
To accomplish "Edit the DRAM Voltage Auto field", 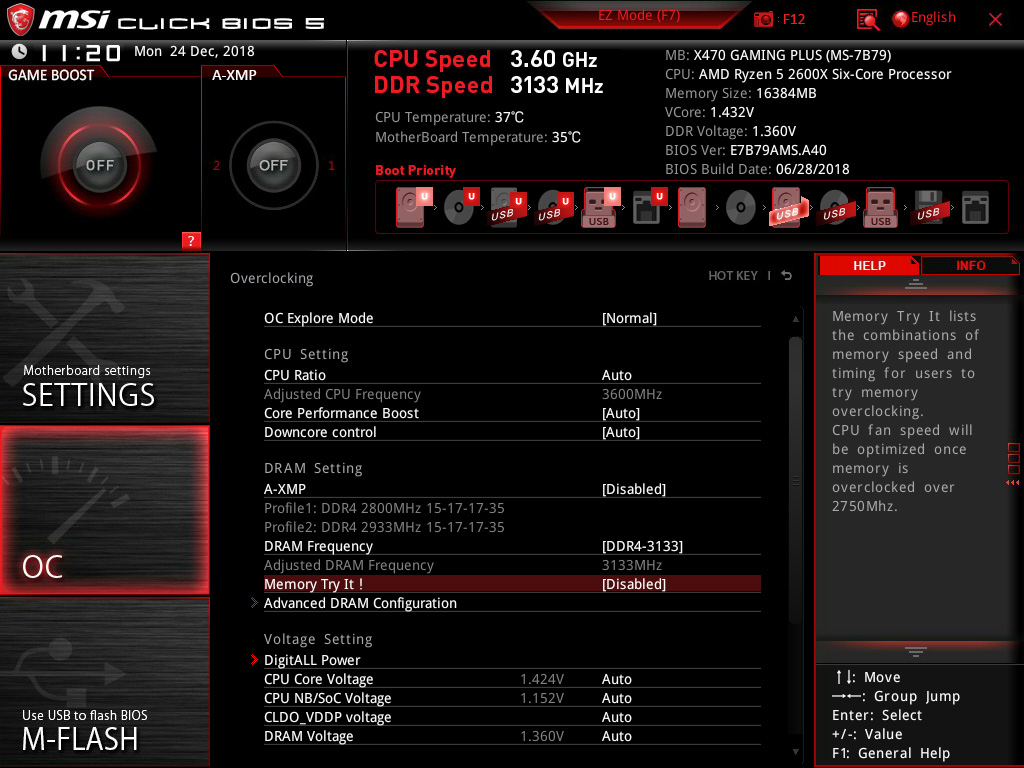I will [x=616, y=736].
